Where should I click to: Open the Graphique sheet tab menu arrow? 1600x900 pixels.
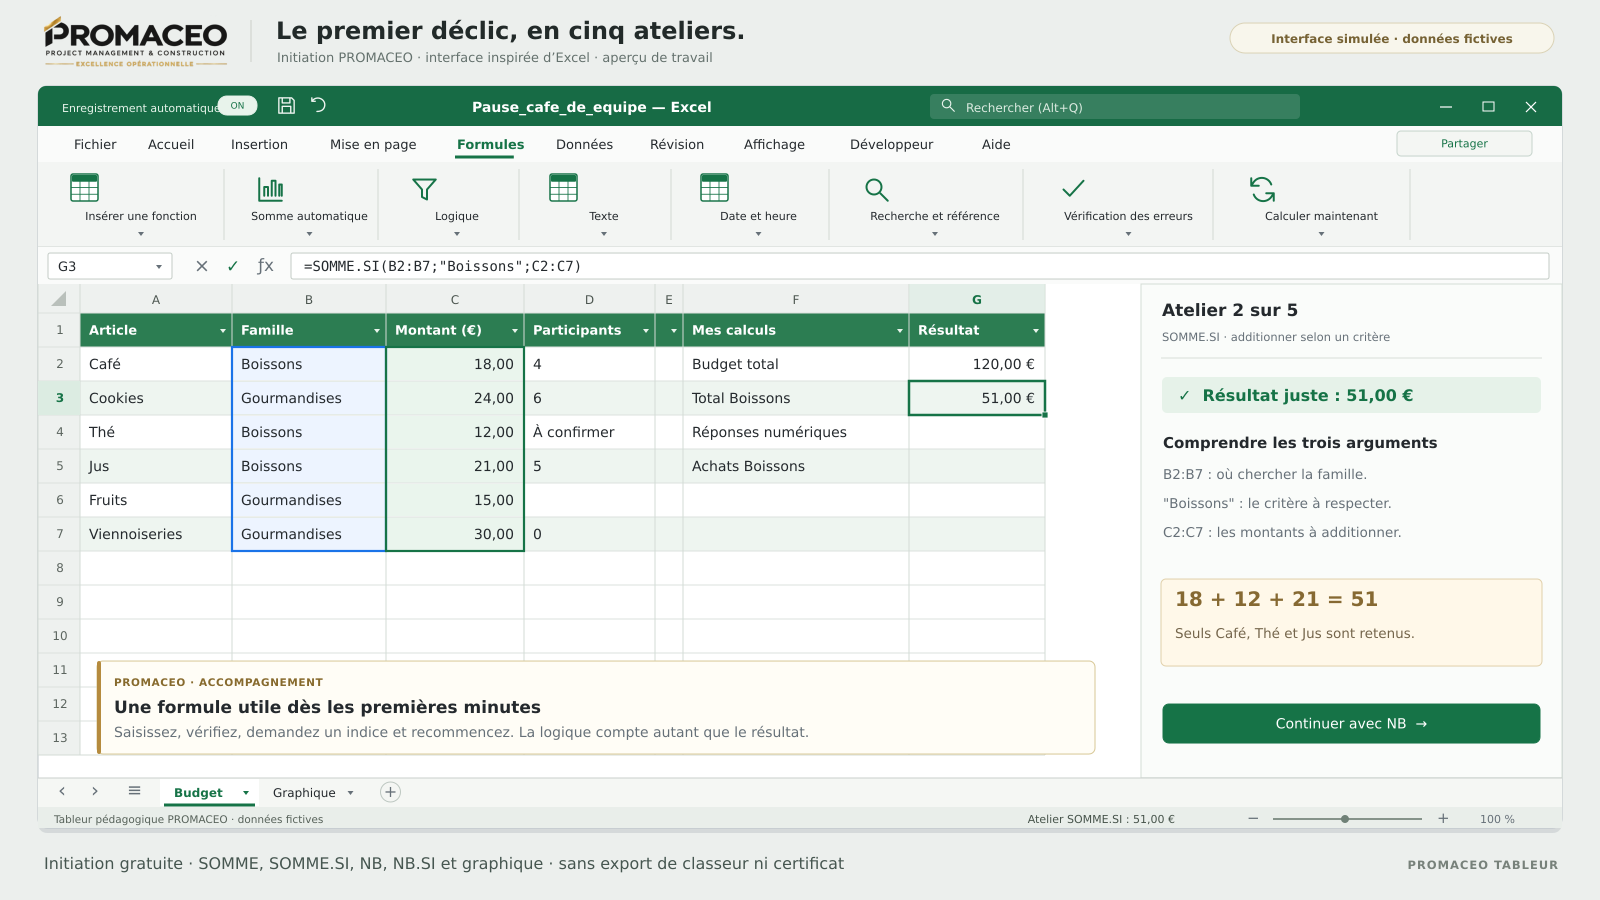(351, 793)
